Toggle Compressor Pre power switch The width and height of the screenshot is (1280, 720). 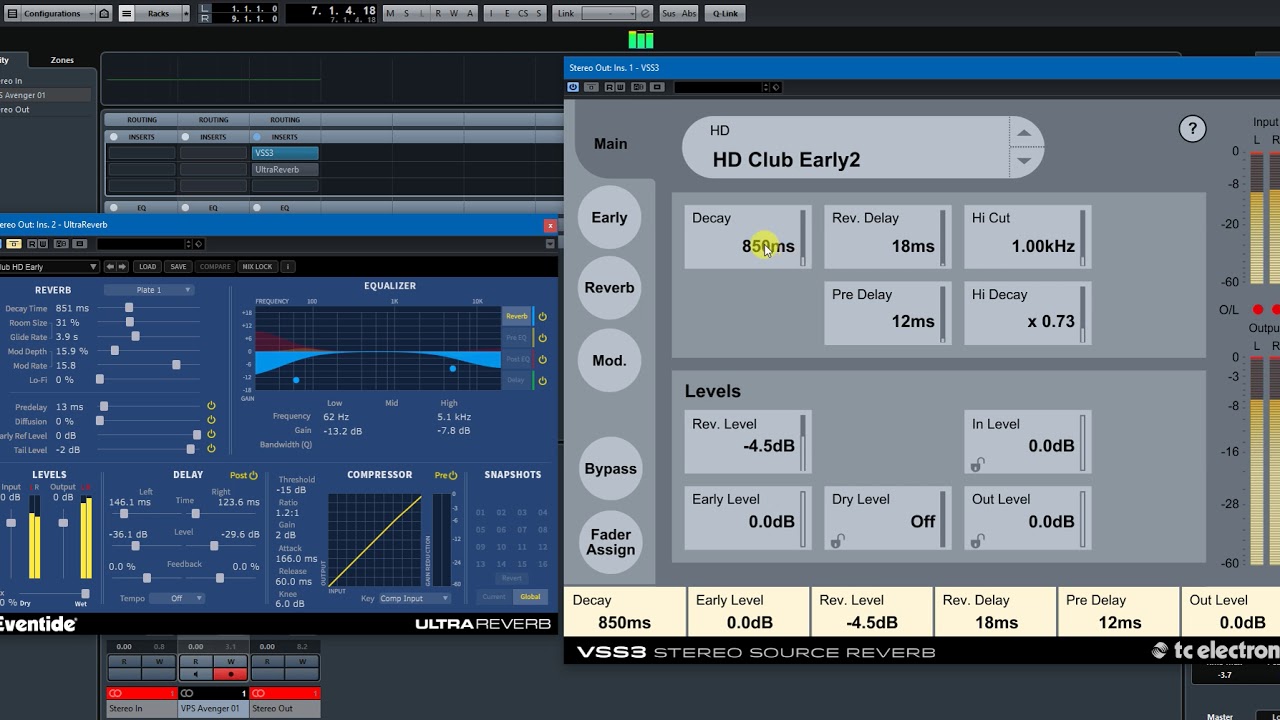point(453,476)
